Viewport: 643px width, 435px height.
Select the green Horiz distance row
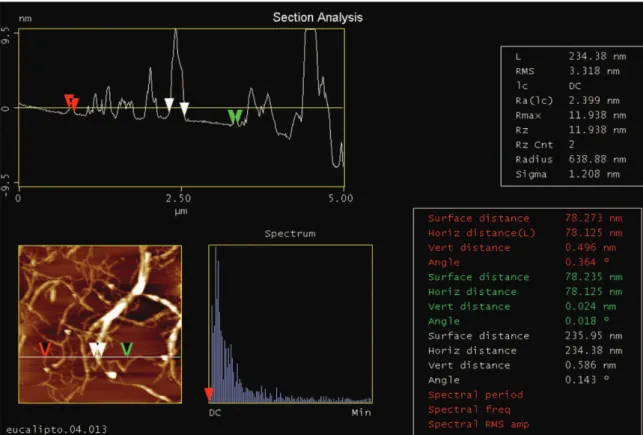(x=525, y=292)
